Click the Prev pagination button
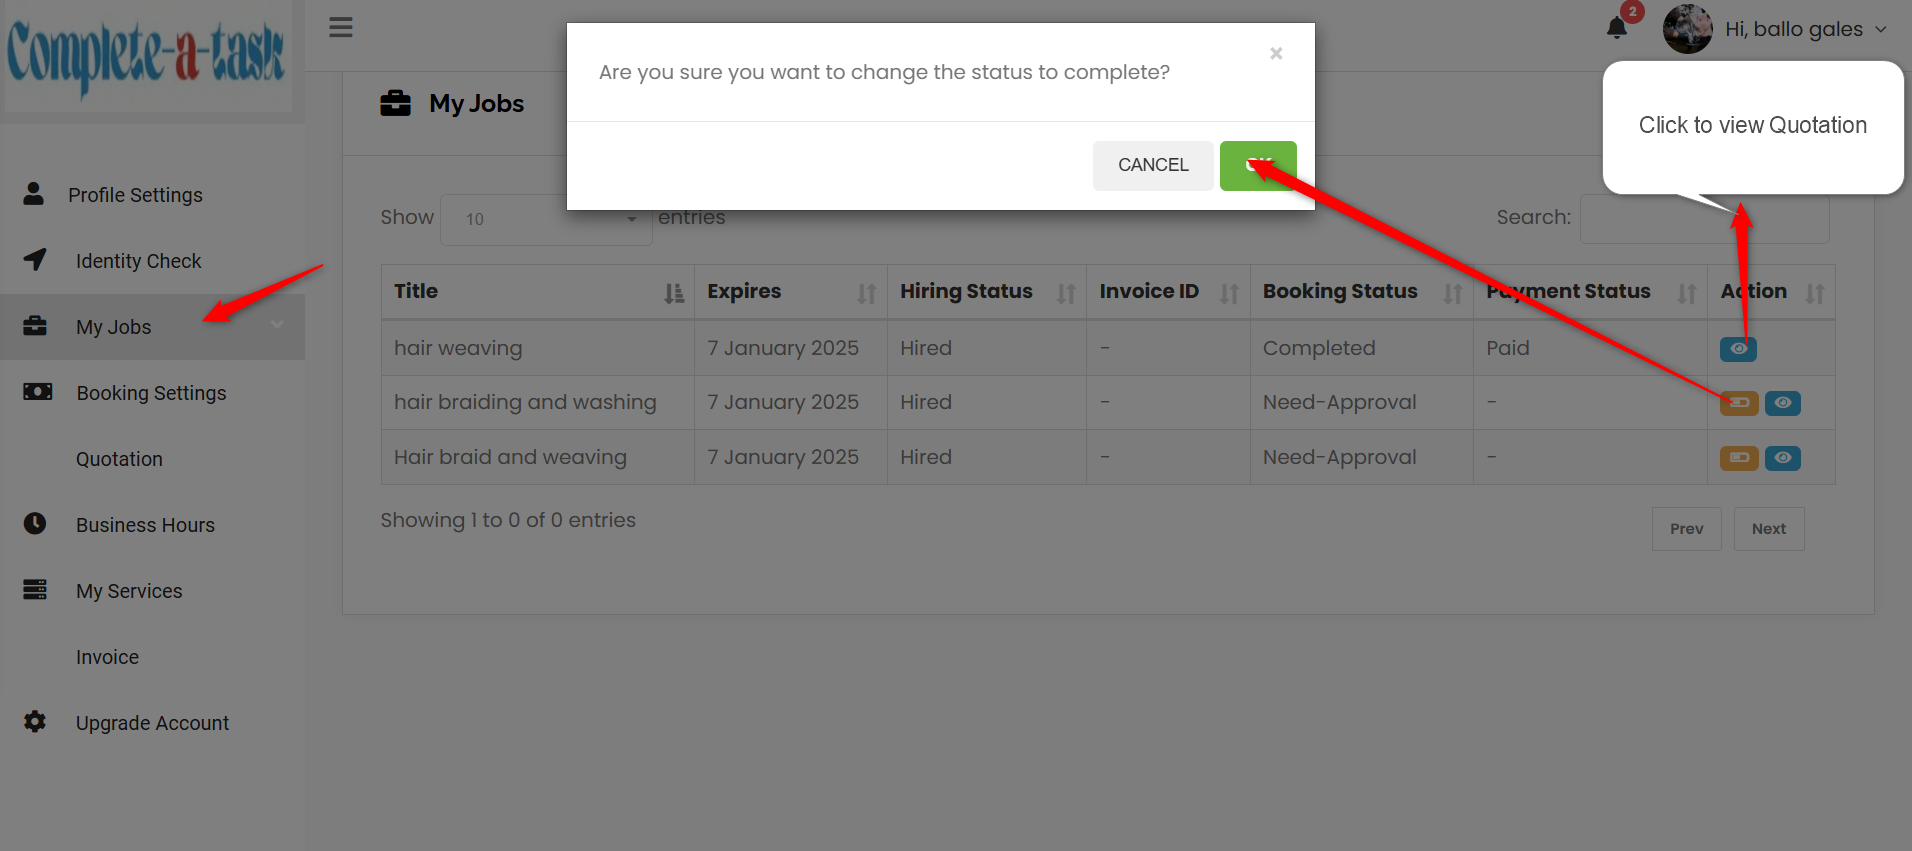Viewport: 1912px width, 851px height. 1686,529
